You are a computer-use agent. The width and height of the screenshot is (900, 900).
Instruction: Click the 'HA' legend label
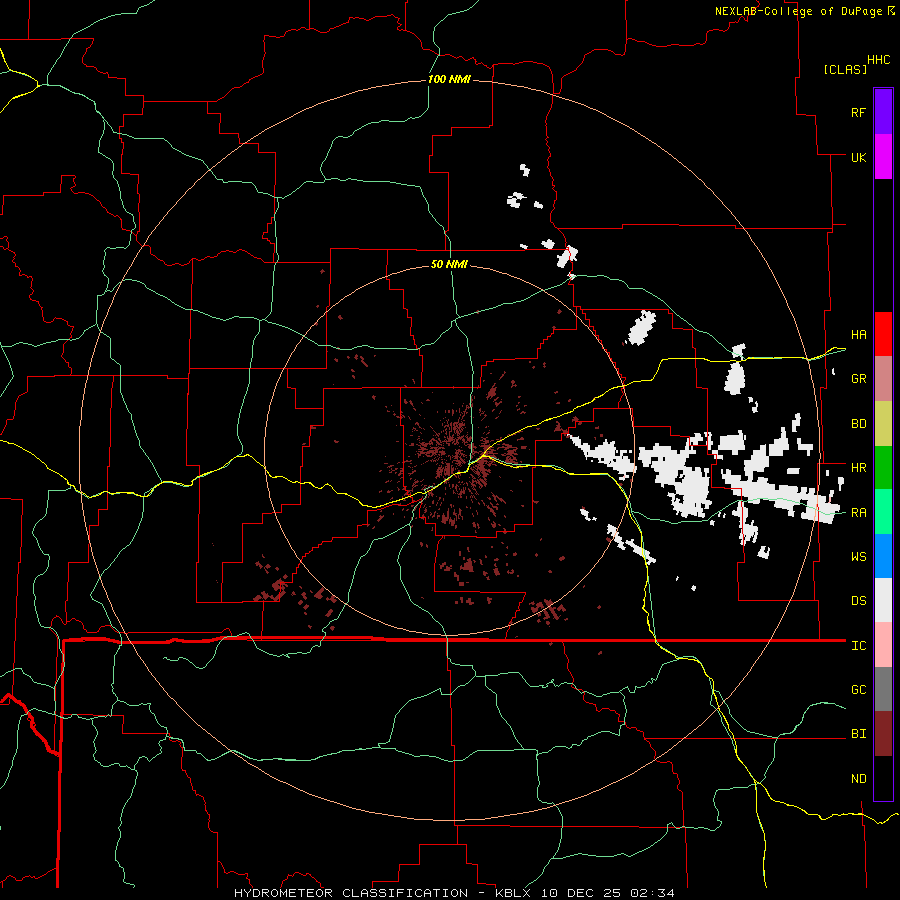pyautogui.click(x=858, y=335)
